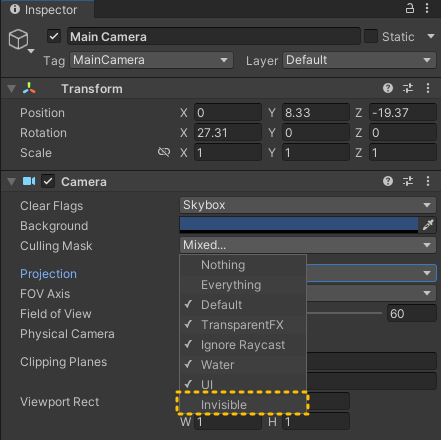Viewport: 441px width, 440px height.
Task: Open Transform component more options menu
Action: [x=428, y=88]
